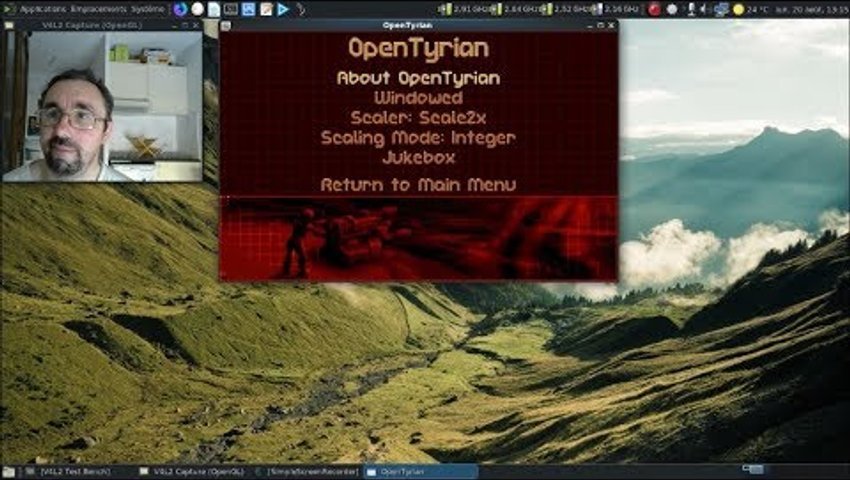This screenshot has width=850, height=480.
Task: Open the weather applet showing 24 °C
Action: (751, 9)
